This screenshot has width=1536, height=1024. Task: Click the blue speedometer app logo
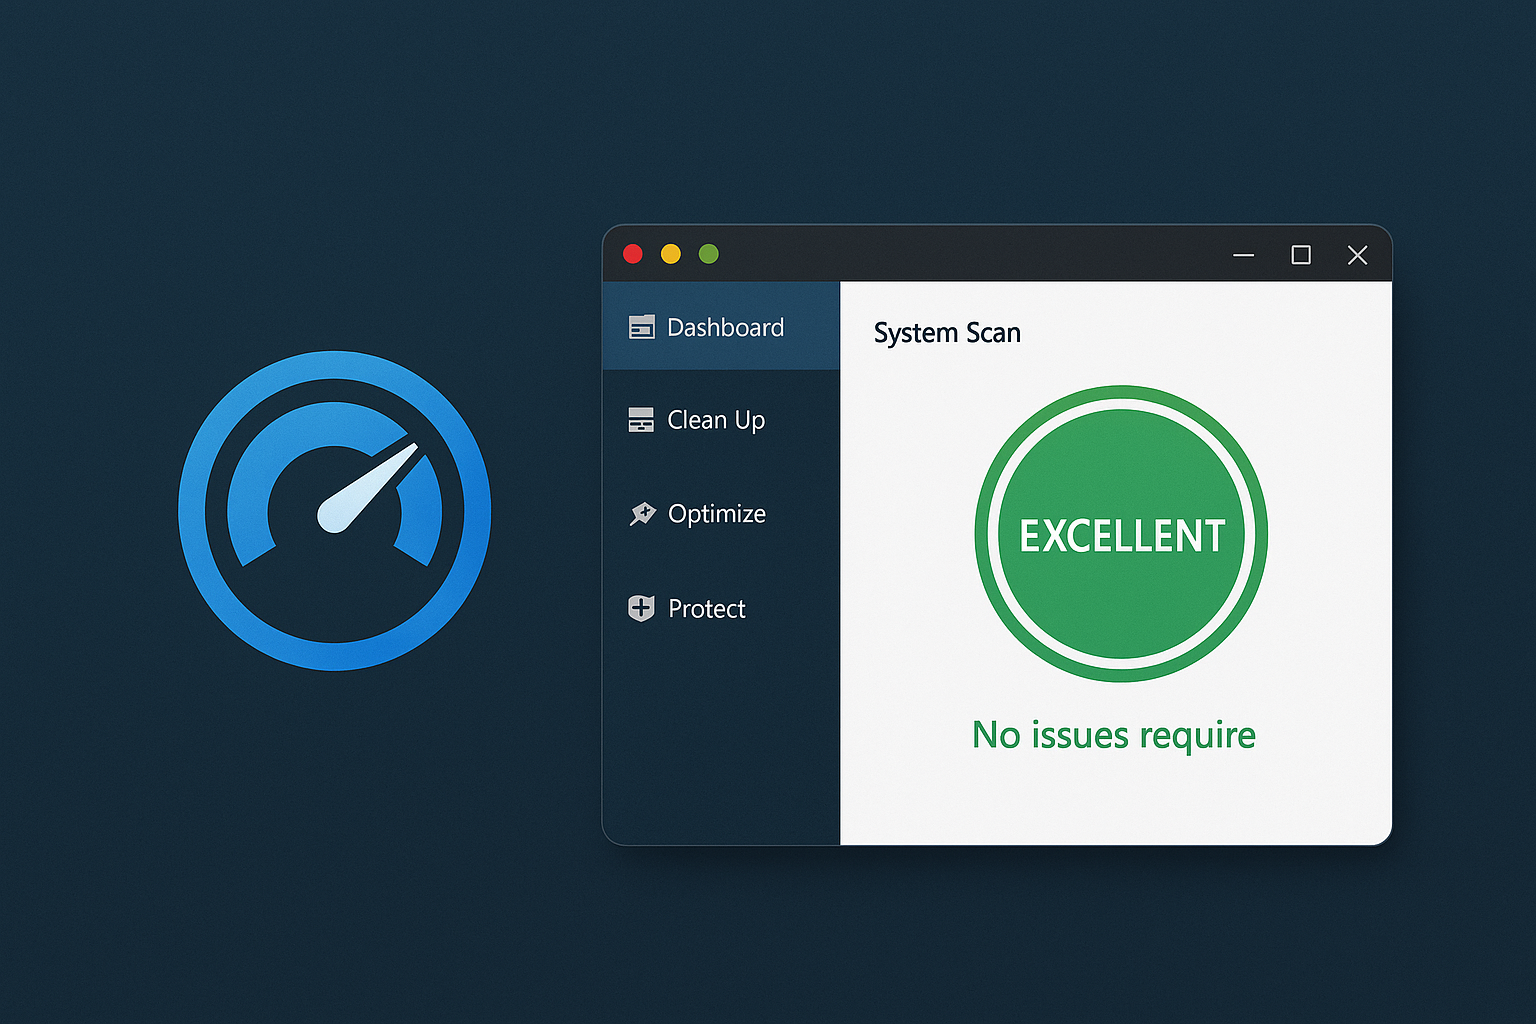point(334,510)
